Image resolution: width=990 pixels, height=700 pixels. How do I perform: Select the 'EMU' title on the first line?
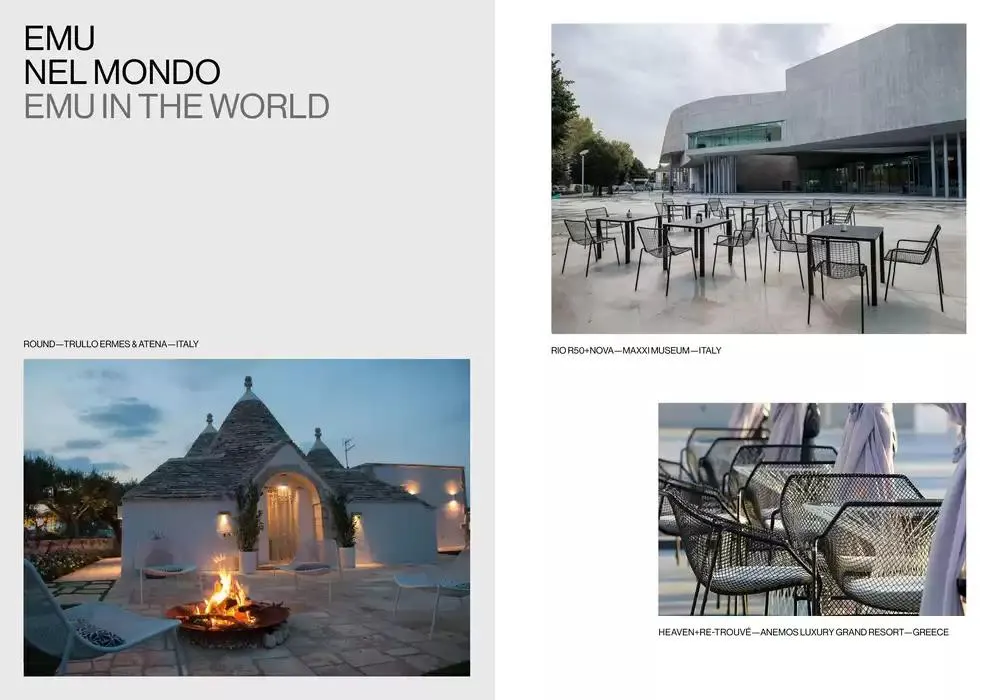pyautogui.click(x=59, y=38)
